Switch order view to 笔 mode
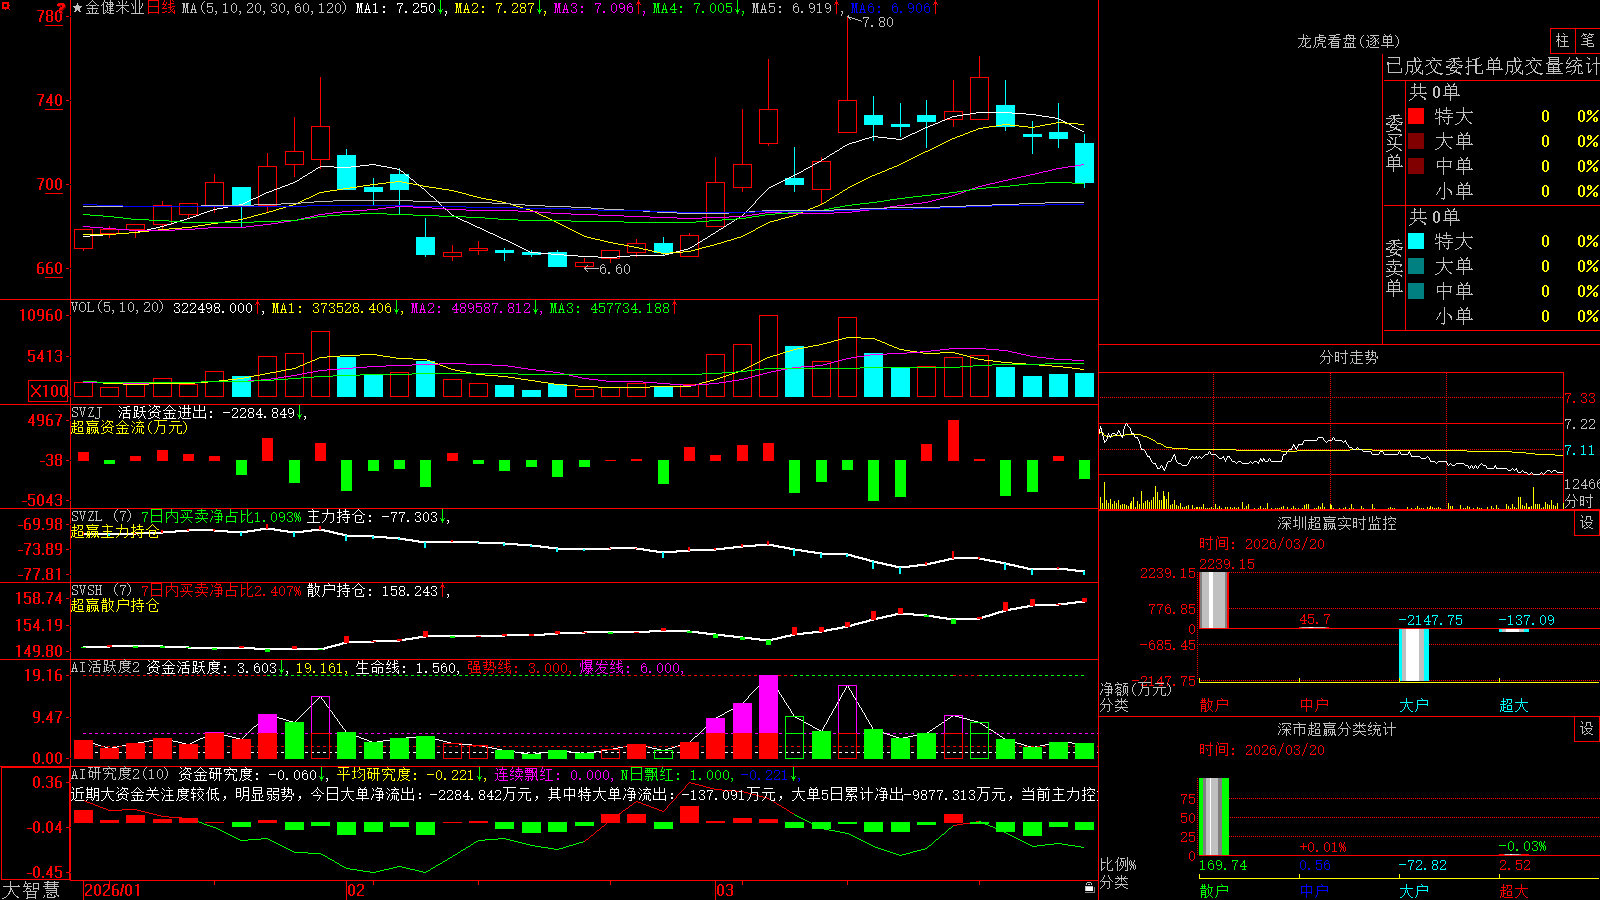This screenshot has height=900, width=1600. tap(1587, 40)
